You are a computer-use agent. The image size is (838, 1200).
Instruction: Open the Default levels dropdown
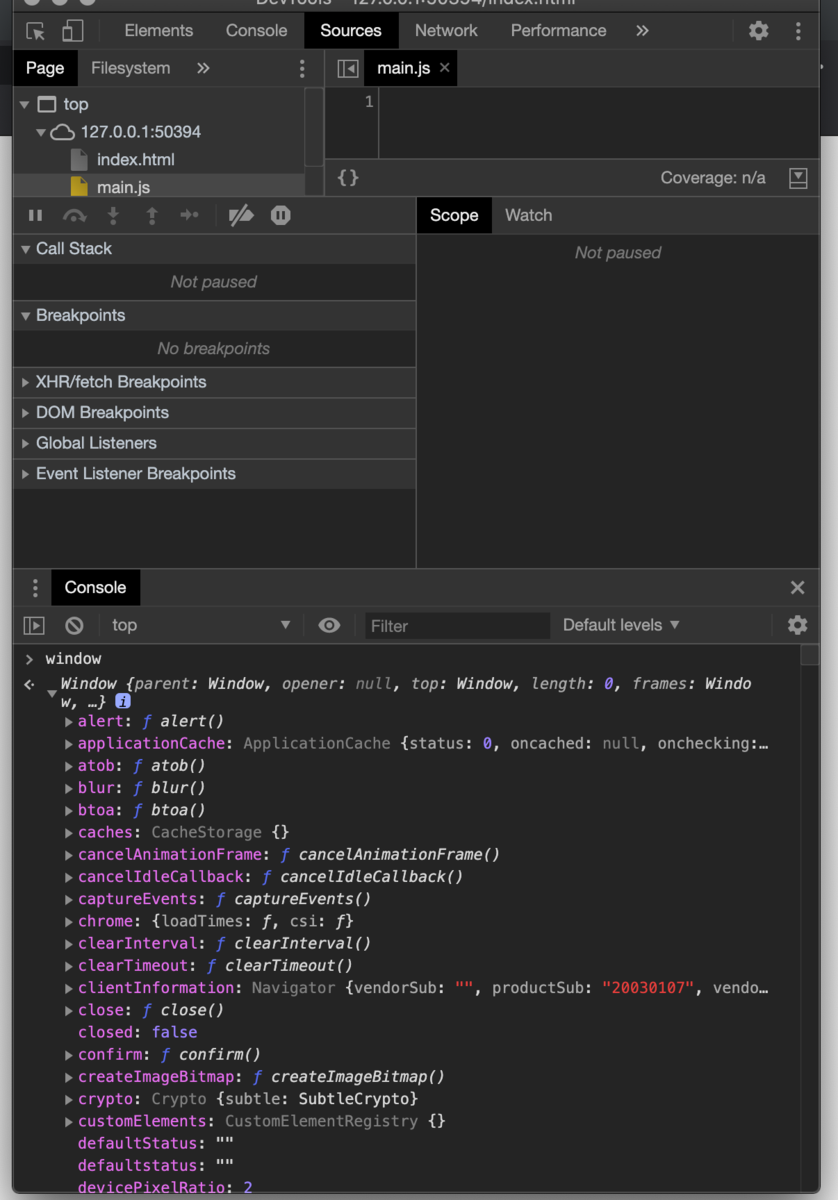tap(621, 625)
